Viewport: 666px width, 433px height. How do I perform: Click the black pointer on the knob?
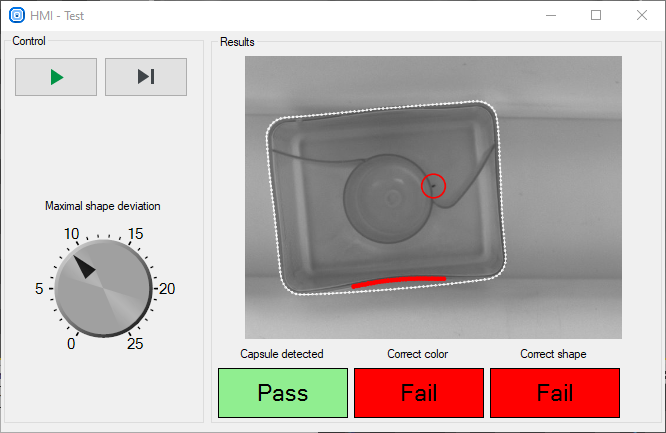84,265
